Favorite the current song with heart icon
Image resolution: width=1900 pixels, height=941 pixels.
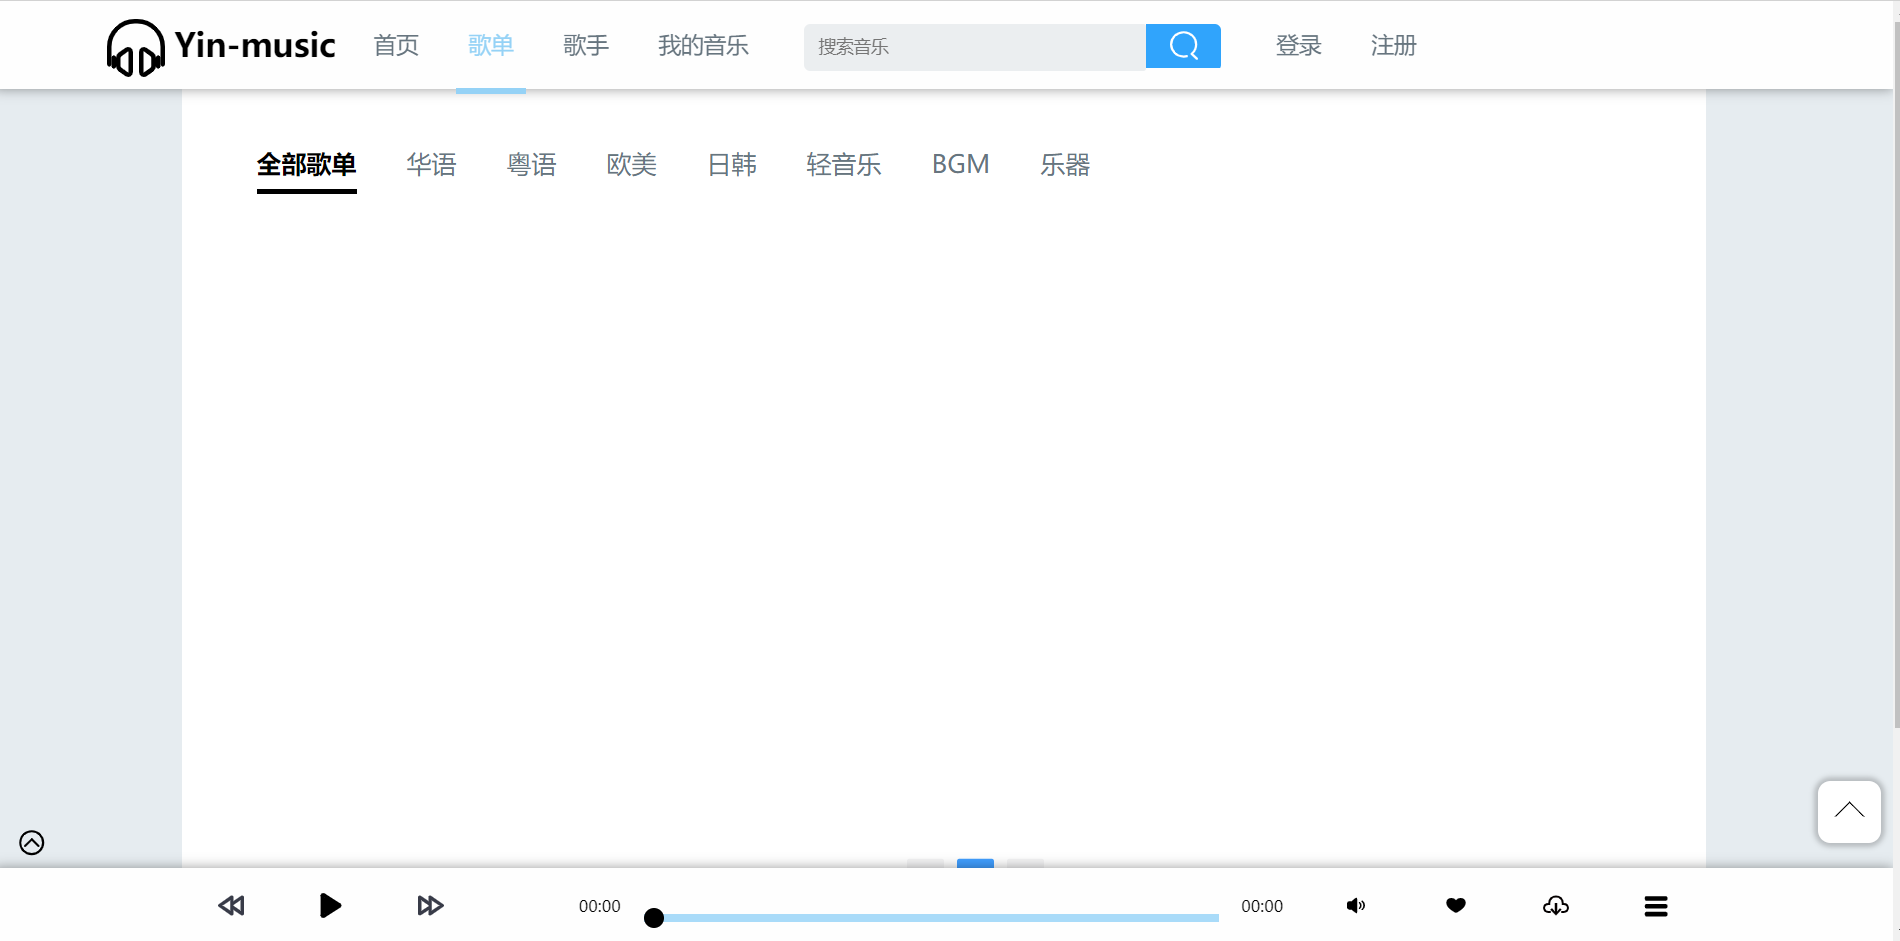[x=1456, y=906]
